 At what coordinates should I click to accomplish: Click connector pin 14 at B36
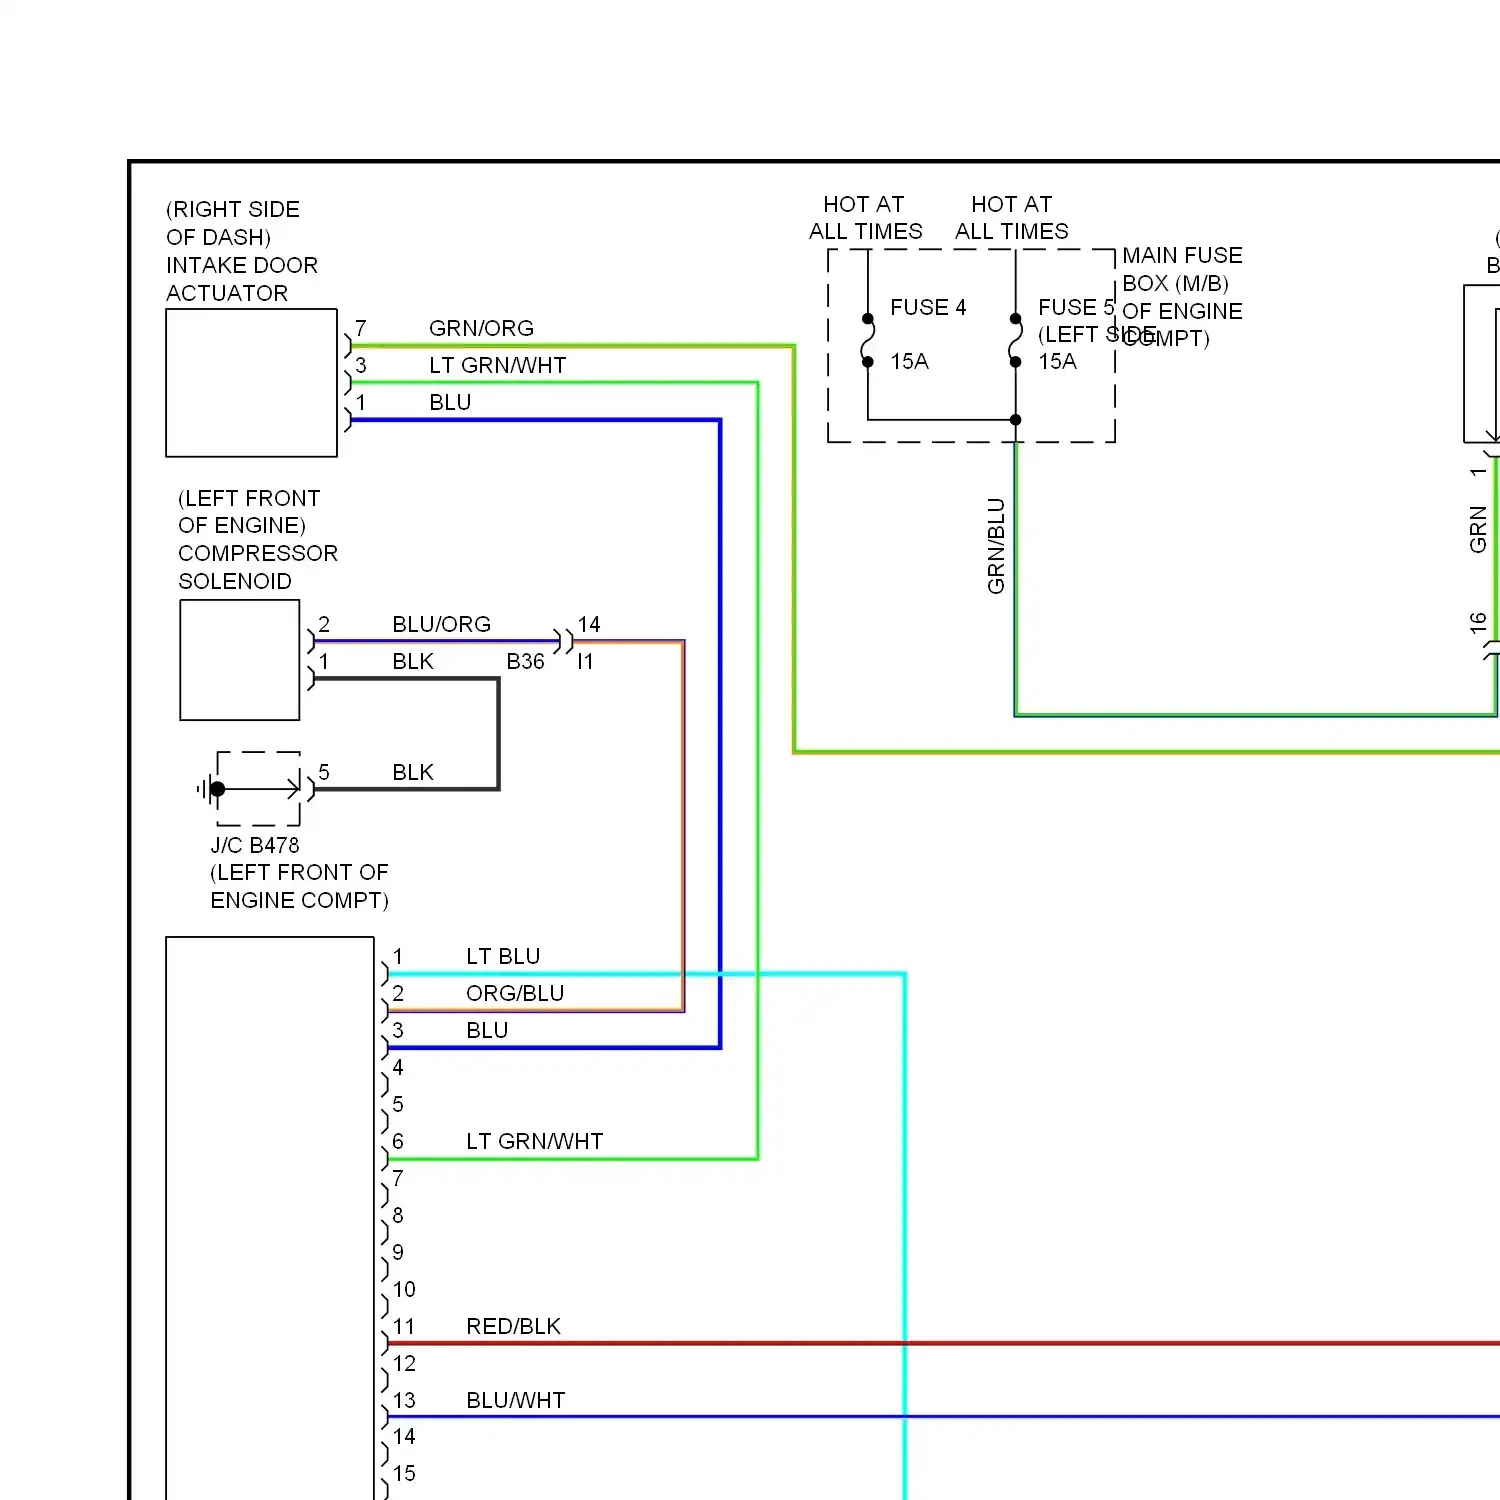pos(589,624)
